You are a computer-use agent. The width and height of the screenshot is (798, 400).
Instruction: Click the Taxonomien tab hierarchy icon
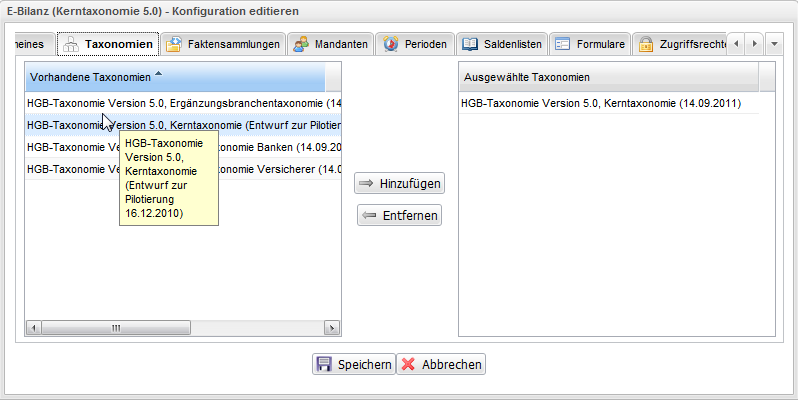pyautogui.click(x=71, y=44)
